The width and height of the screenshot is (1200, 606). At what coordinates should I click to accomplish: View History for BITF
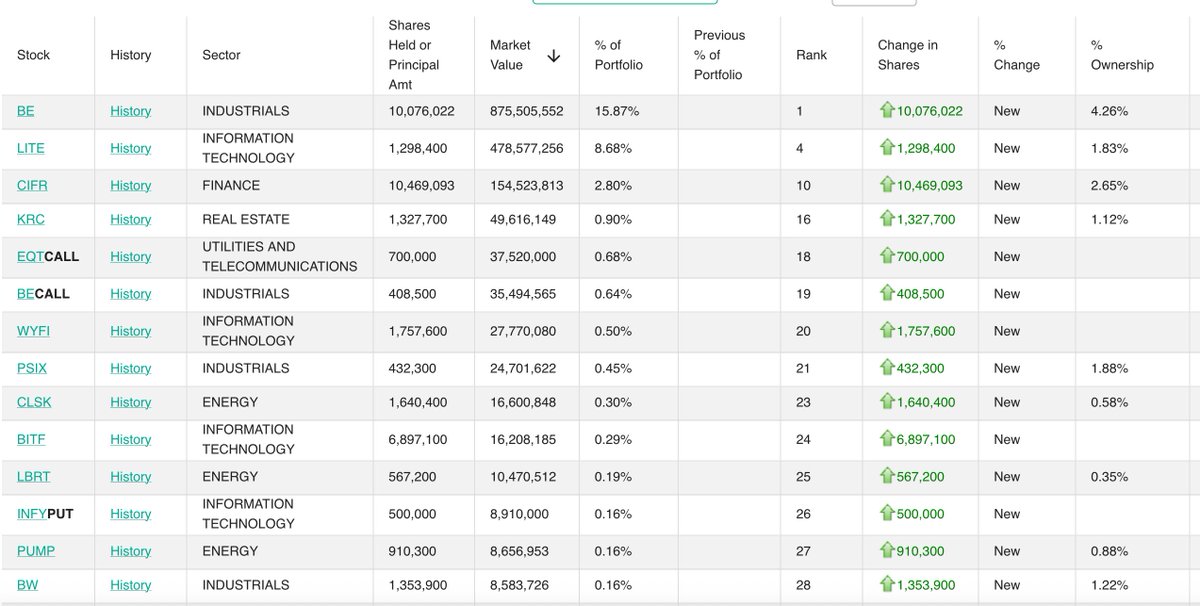tap(131, 439)
